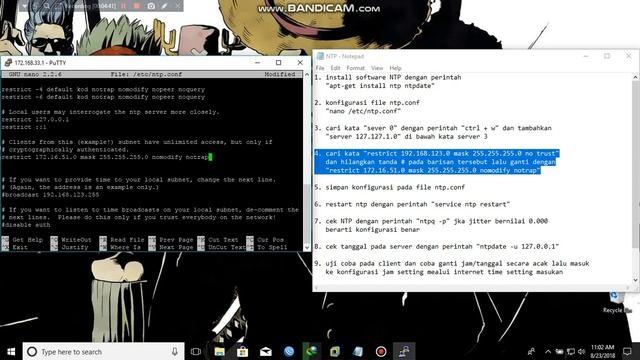The height and width of the screenshot is (360, 640).
Task: Open the Bandicam toolbar dropdown arrow
Action: click(25, 6)
